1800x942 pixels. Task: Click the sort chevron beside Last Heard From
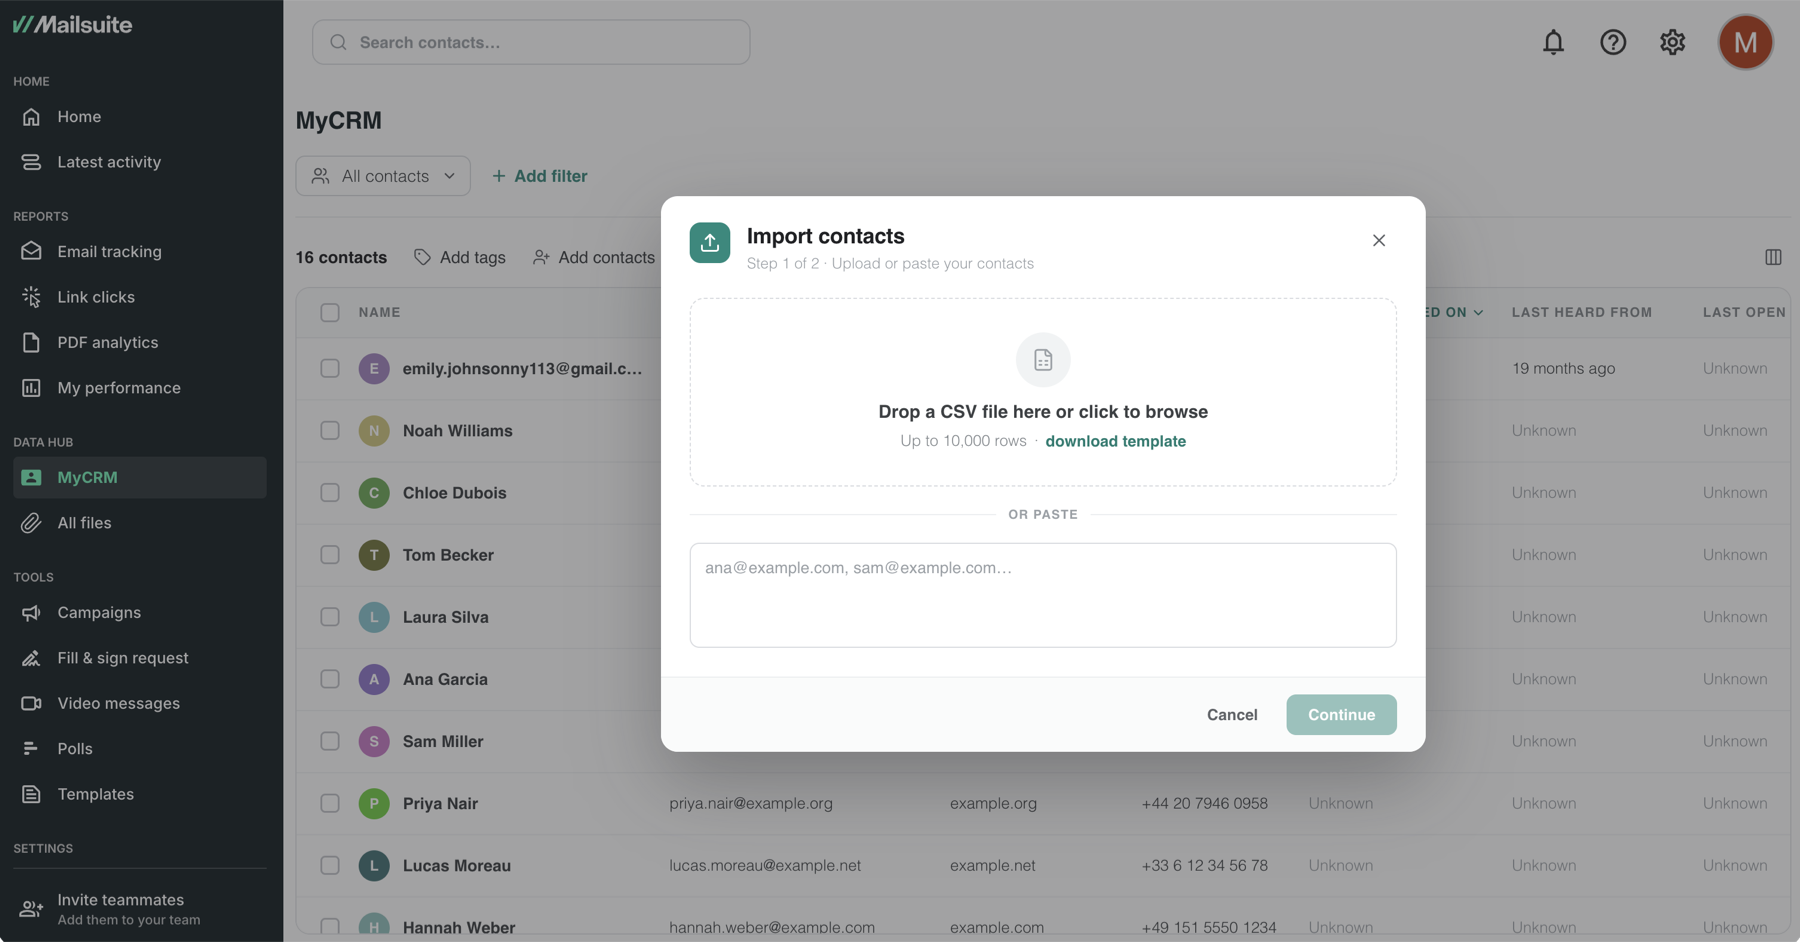click(1478, 313)
